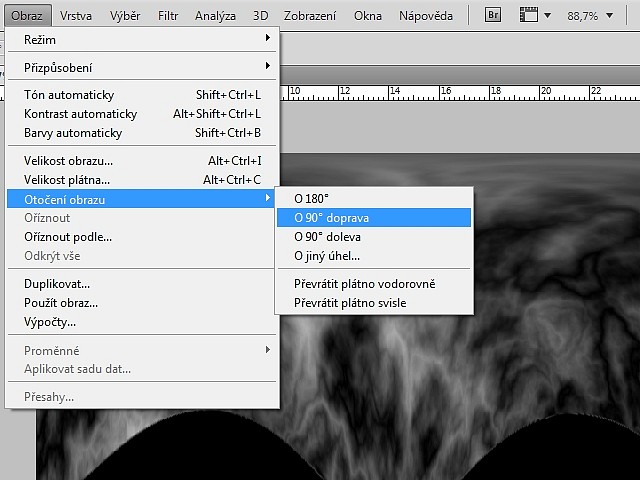
Task: Open the Obraz menu in menu bar
Action: [x=27, y=16]
